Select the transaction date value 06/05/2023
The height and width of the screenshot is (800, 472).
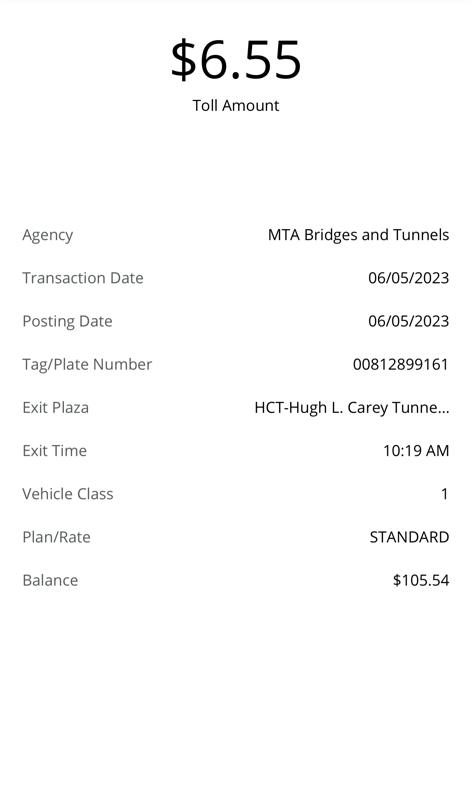click(408, 278)
